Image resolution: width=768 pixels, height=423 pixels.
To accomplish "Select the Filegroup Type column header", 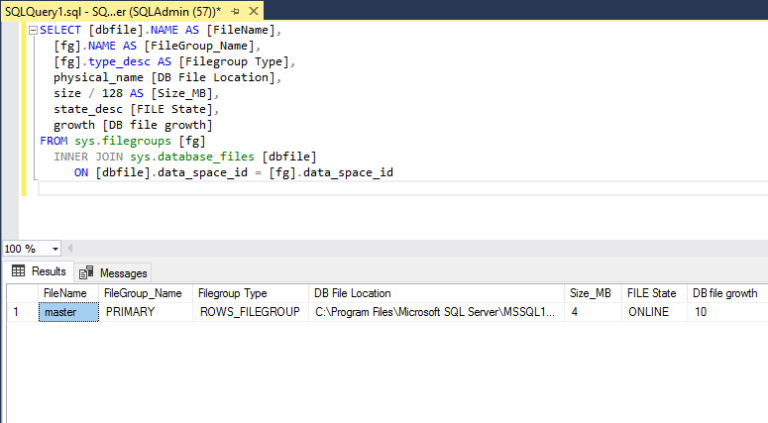I will click(250, 293).
